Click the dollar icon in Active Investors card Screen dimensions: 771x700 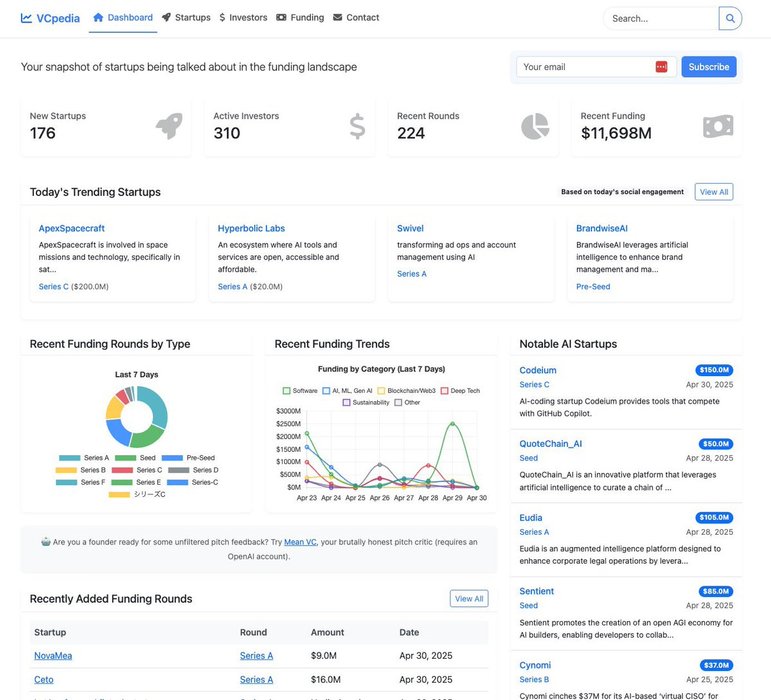(357, 126)
